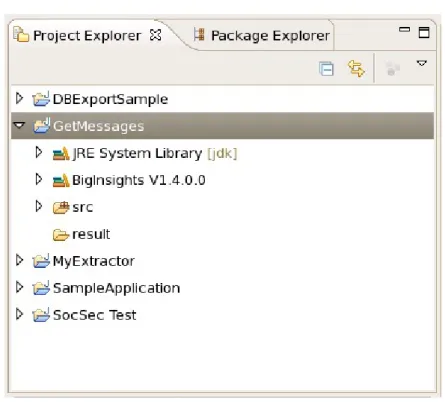
Task: Click the MyExtractor project folder icon
Action: coord(41,260)
